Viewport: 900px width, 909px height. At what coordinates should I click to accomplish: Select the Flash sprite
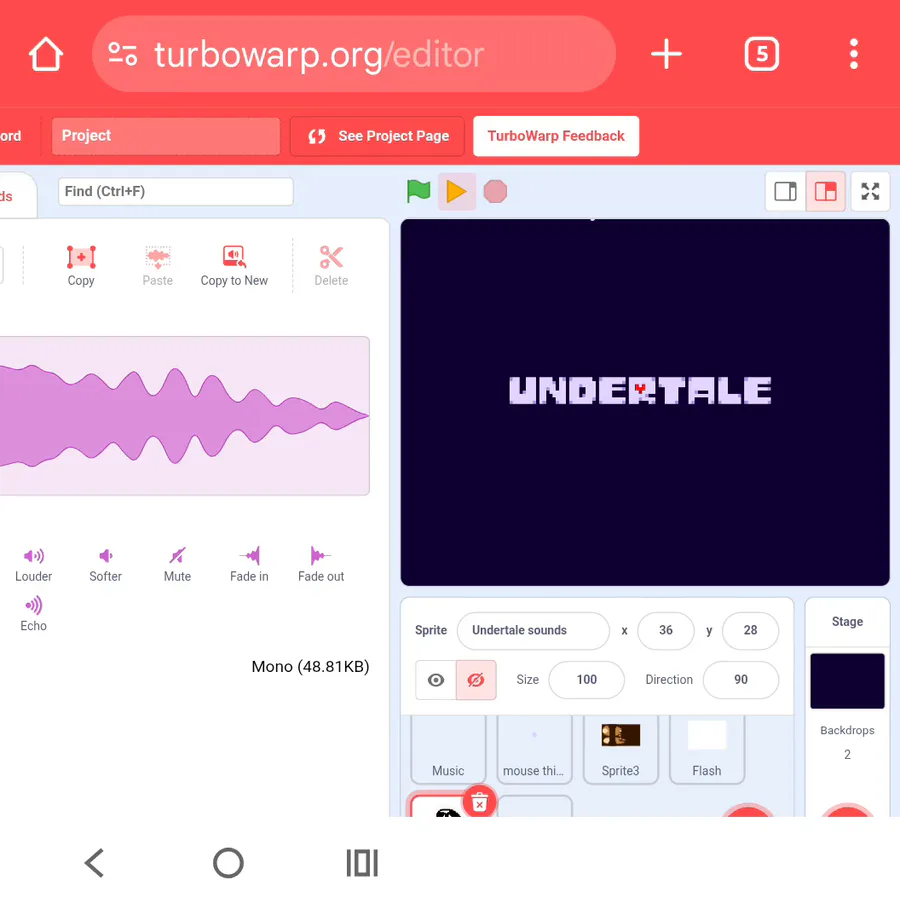point(707,749)
